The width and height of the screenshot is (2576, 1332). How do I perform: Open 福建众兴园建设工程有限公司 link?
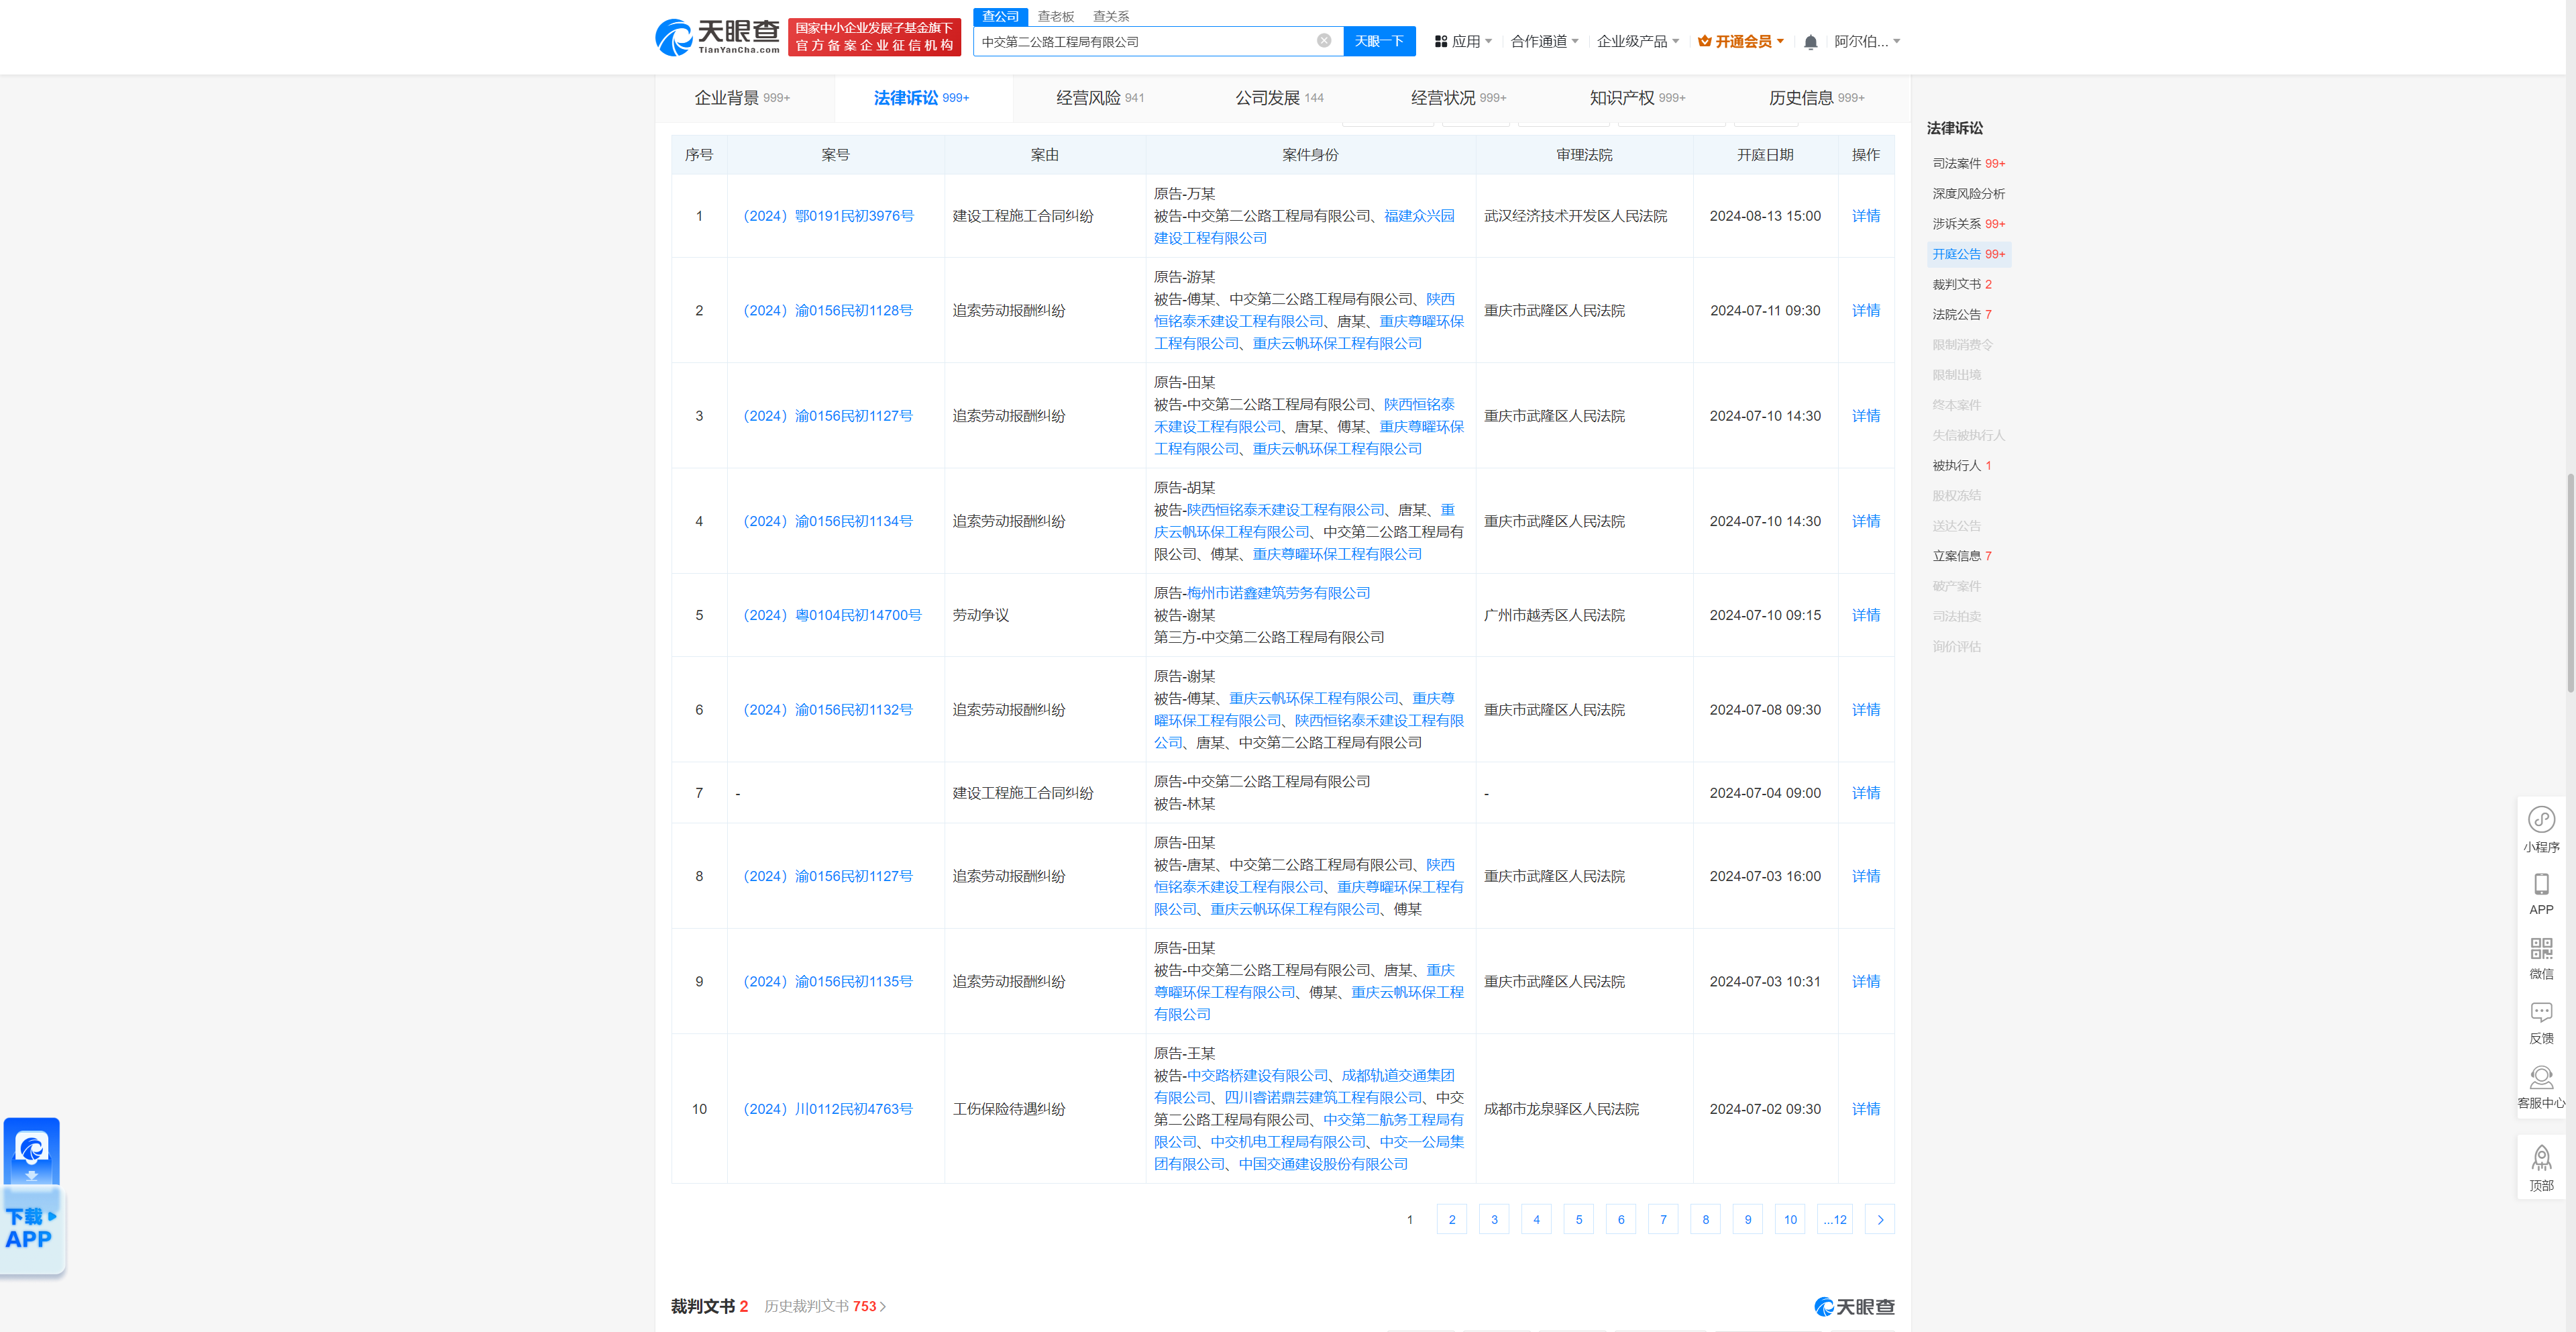[1304, 227]
